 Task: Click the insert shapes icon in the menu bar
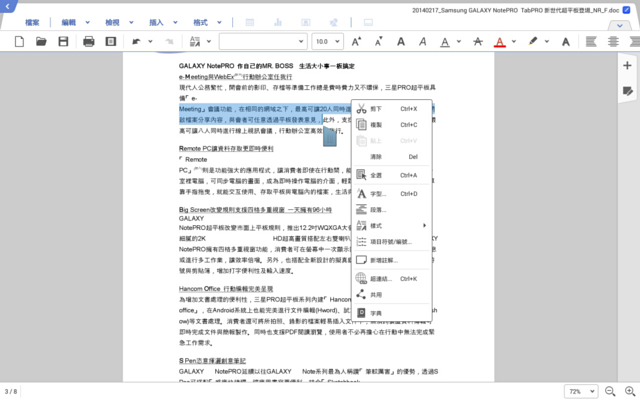click(x=334, y=22)
